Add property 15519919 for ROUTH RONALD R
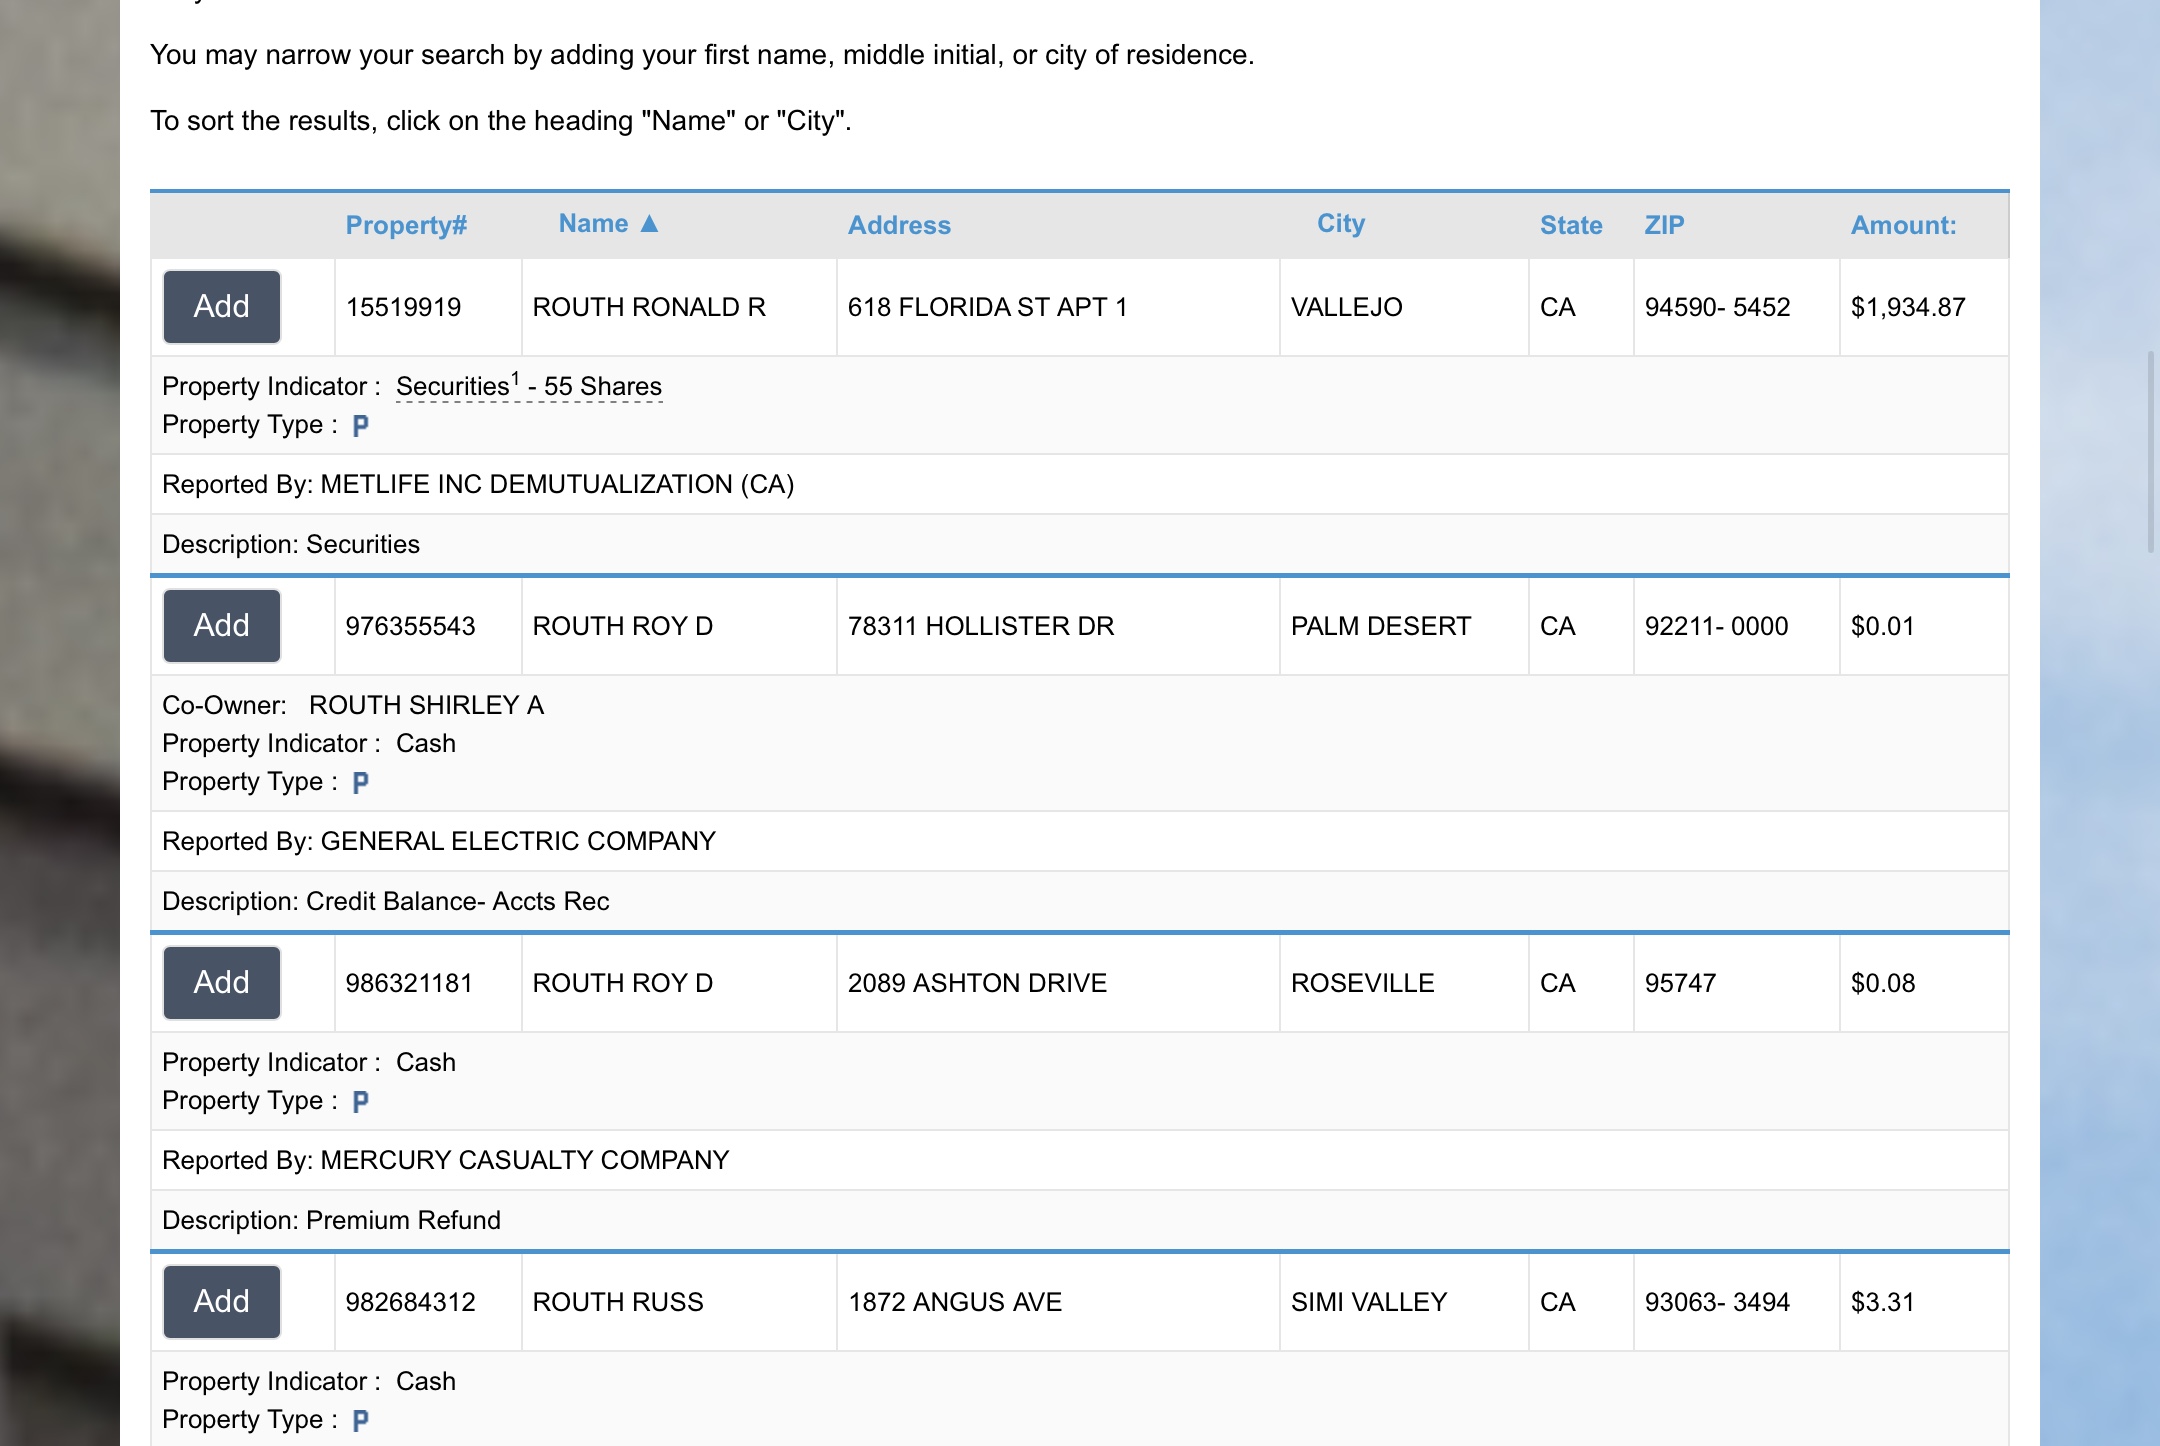 tap(221, 307)
